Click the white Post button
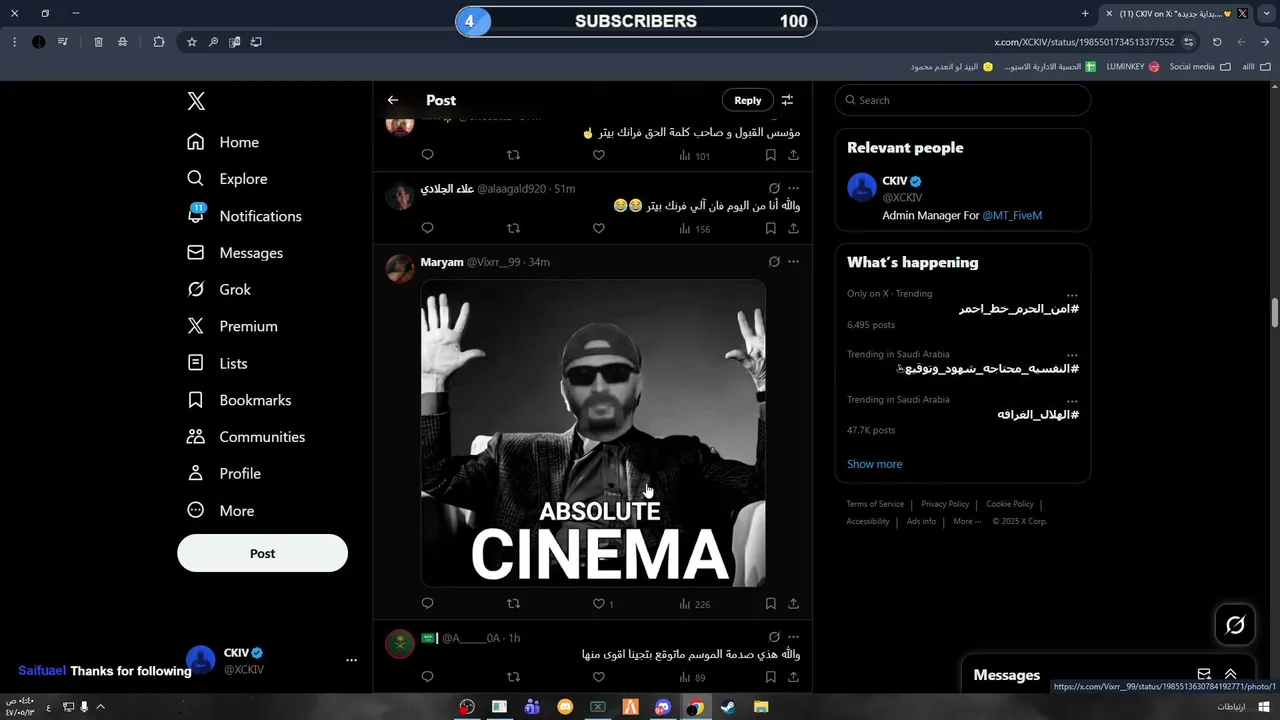The image size is (1280, 720). 262,553
